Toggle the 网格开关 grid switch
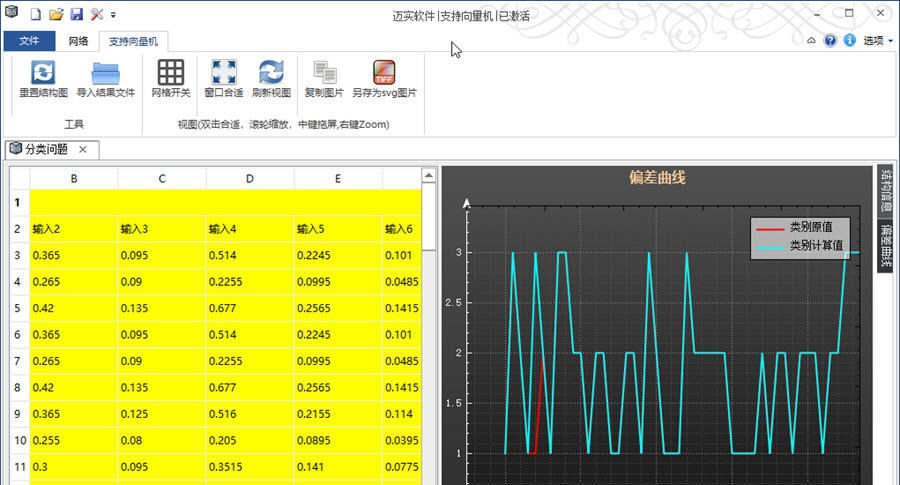Screen dimensions: 900x485 point(171,73)
